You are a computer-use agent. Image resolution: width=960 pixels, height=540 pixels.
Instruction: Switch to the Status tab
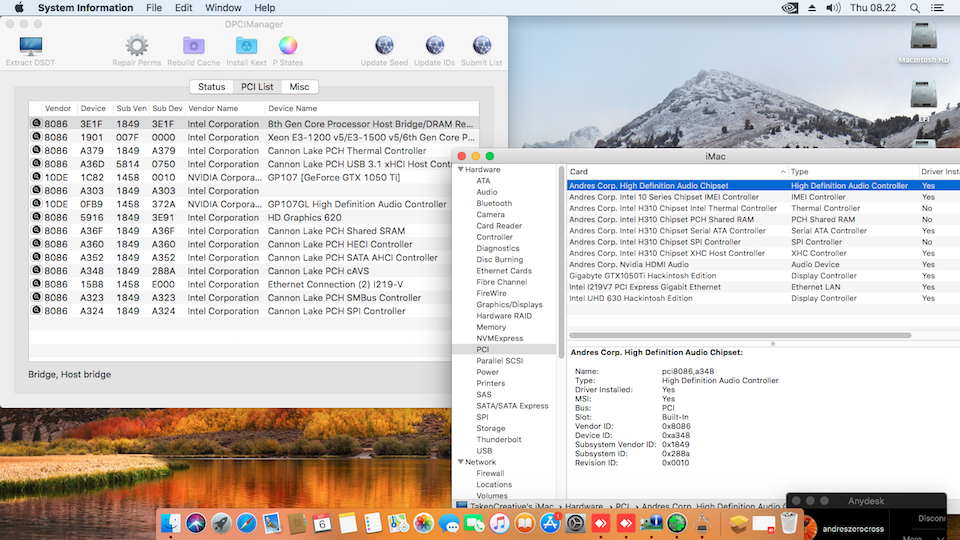pyautogui.click(x=211, y=87)
